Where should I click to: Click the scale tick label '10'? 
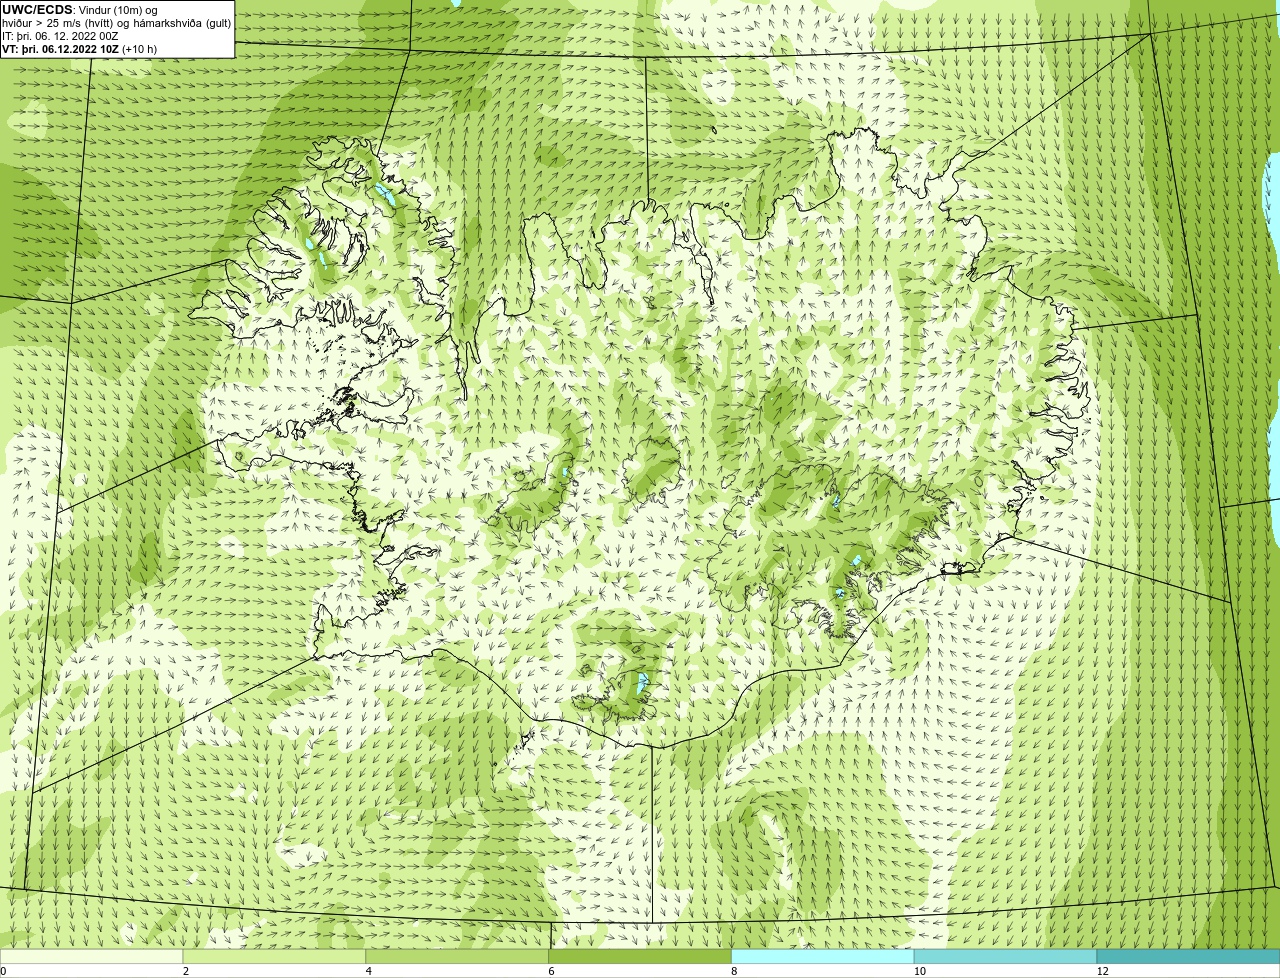point(918,971)
